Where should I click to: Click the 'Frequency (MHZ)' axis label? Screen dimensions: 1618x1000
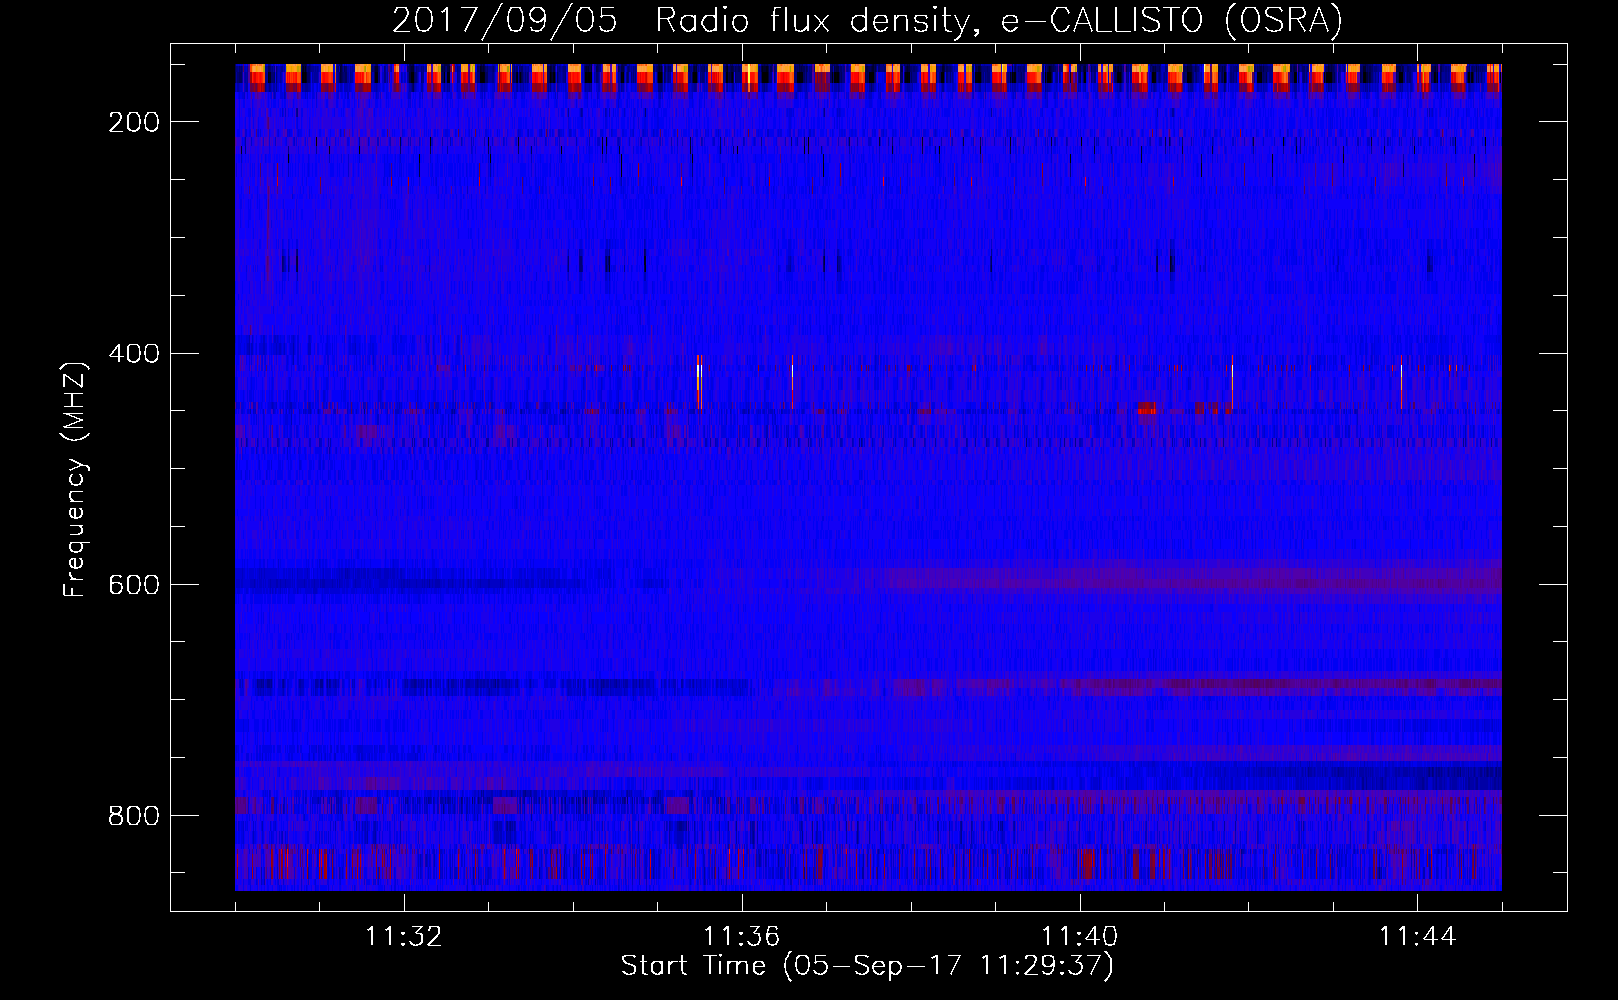pos(75,479)
